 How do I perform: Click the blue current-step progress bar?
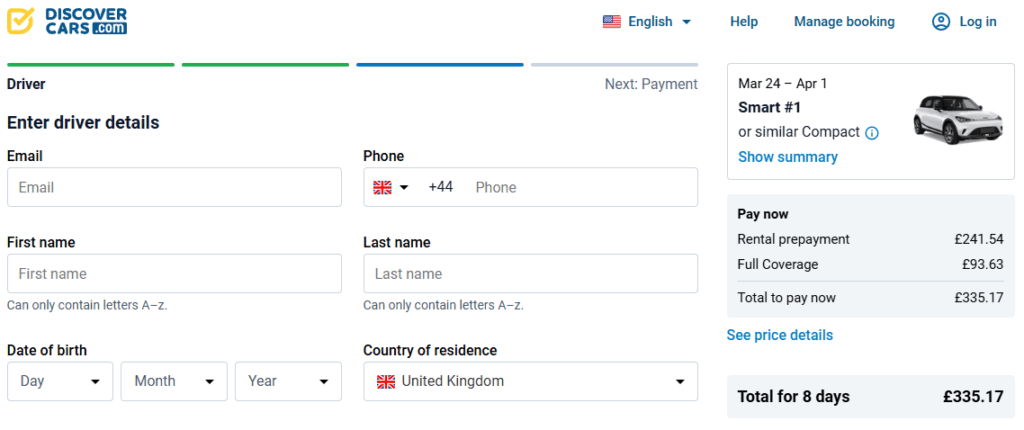point(439,65)
